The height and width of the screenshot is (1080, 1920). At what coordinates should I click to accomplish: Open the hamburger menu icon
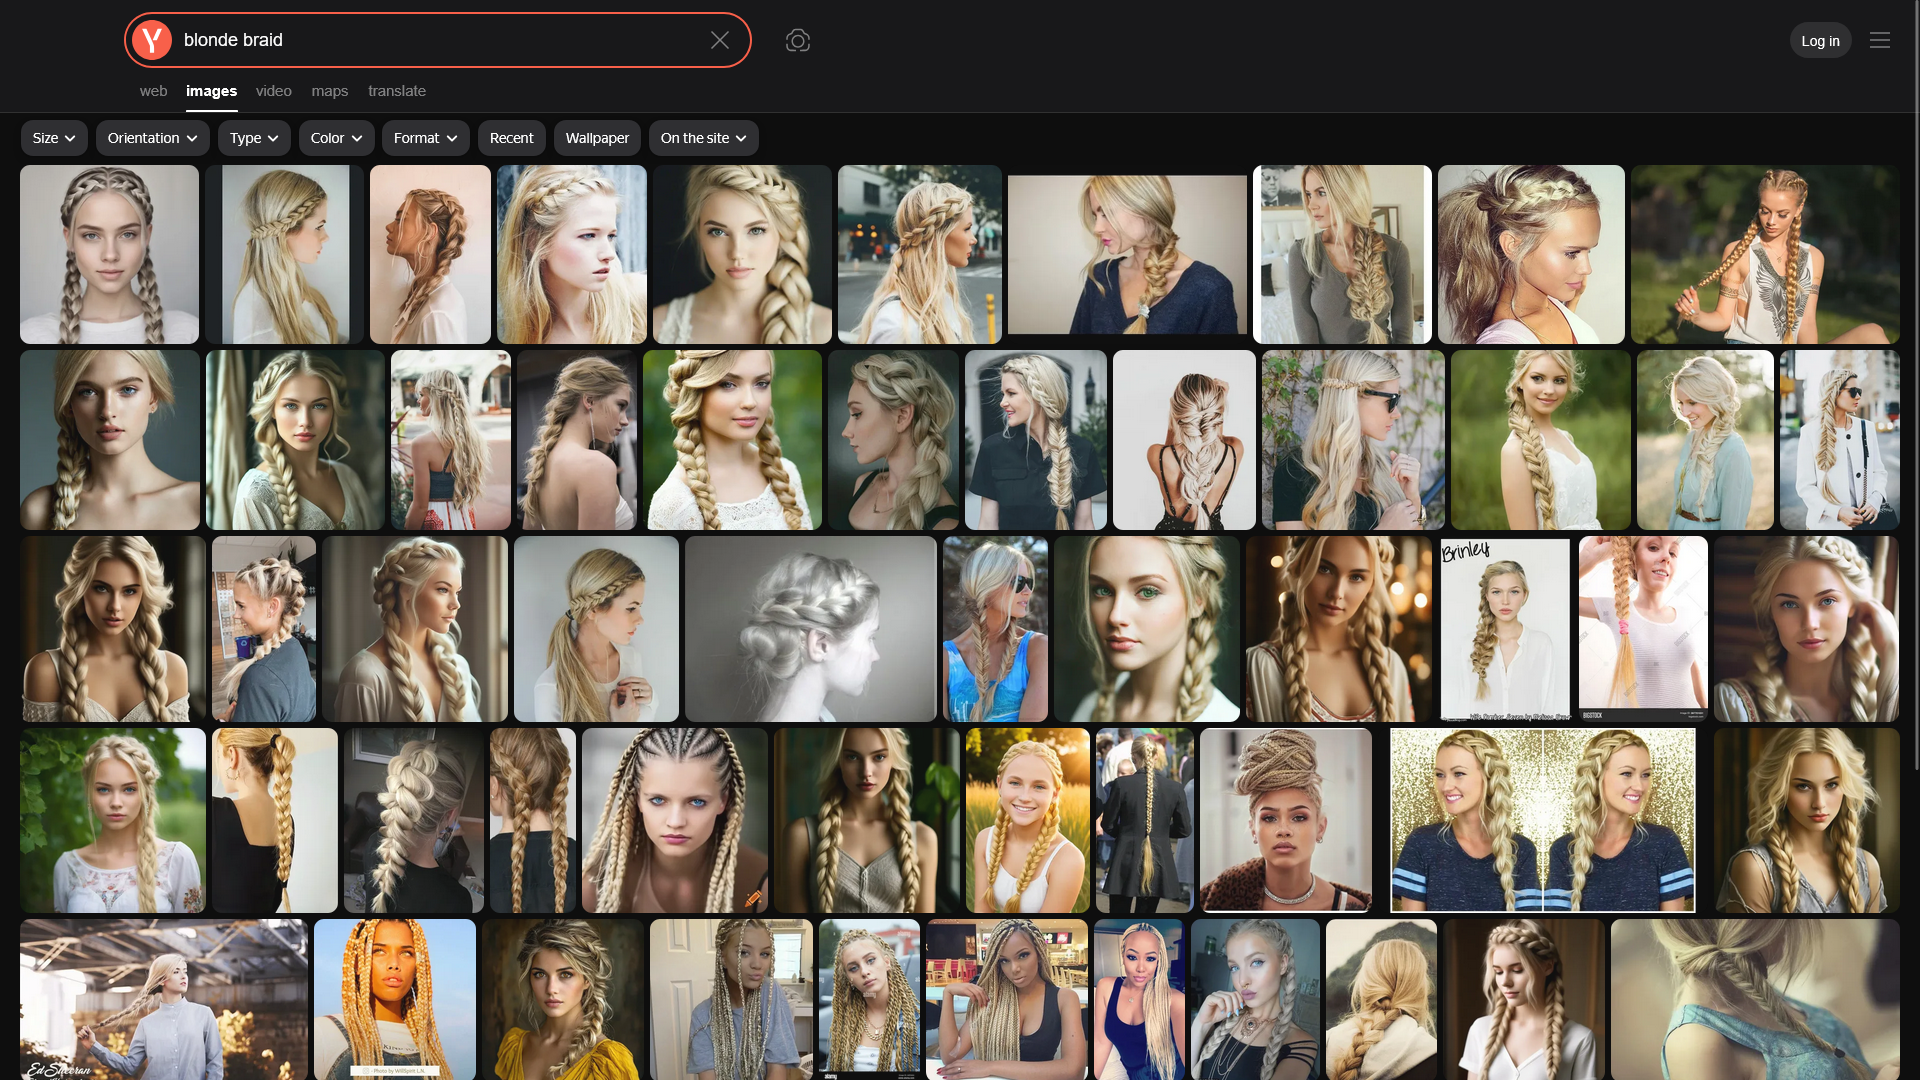[x=1880, y=40]
